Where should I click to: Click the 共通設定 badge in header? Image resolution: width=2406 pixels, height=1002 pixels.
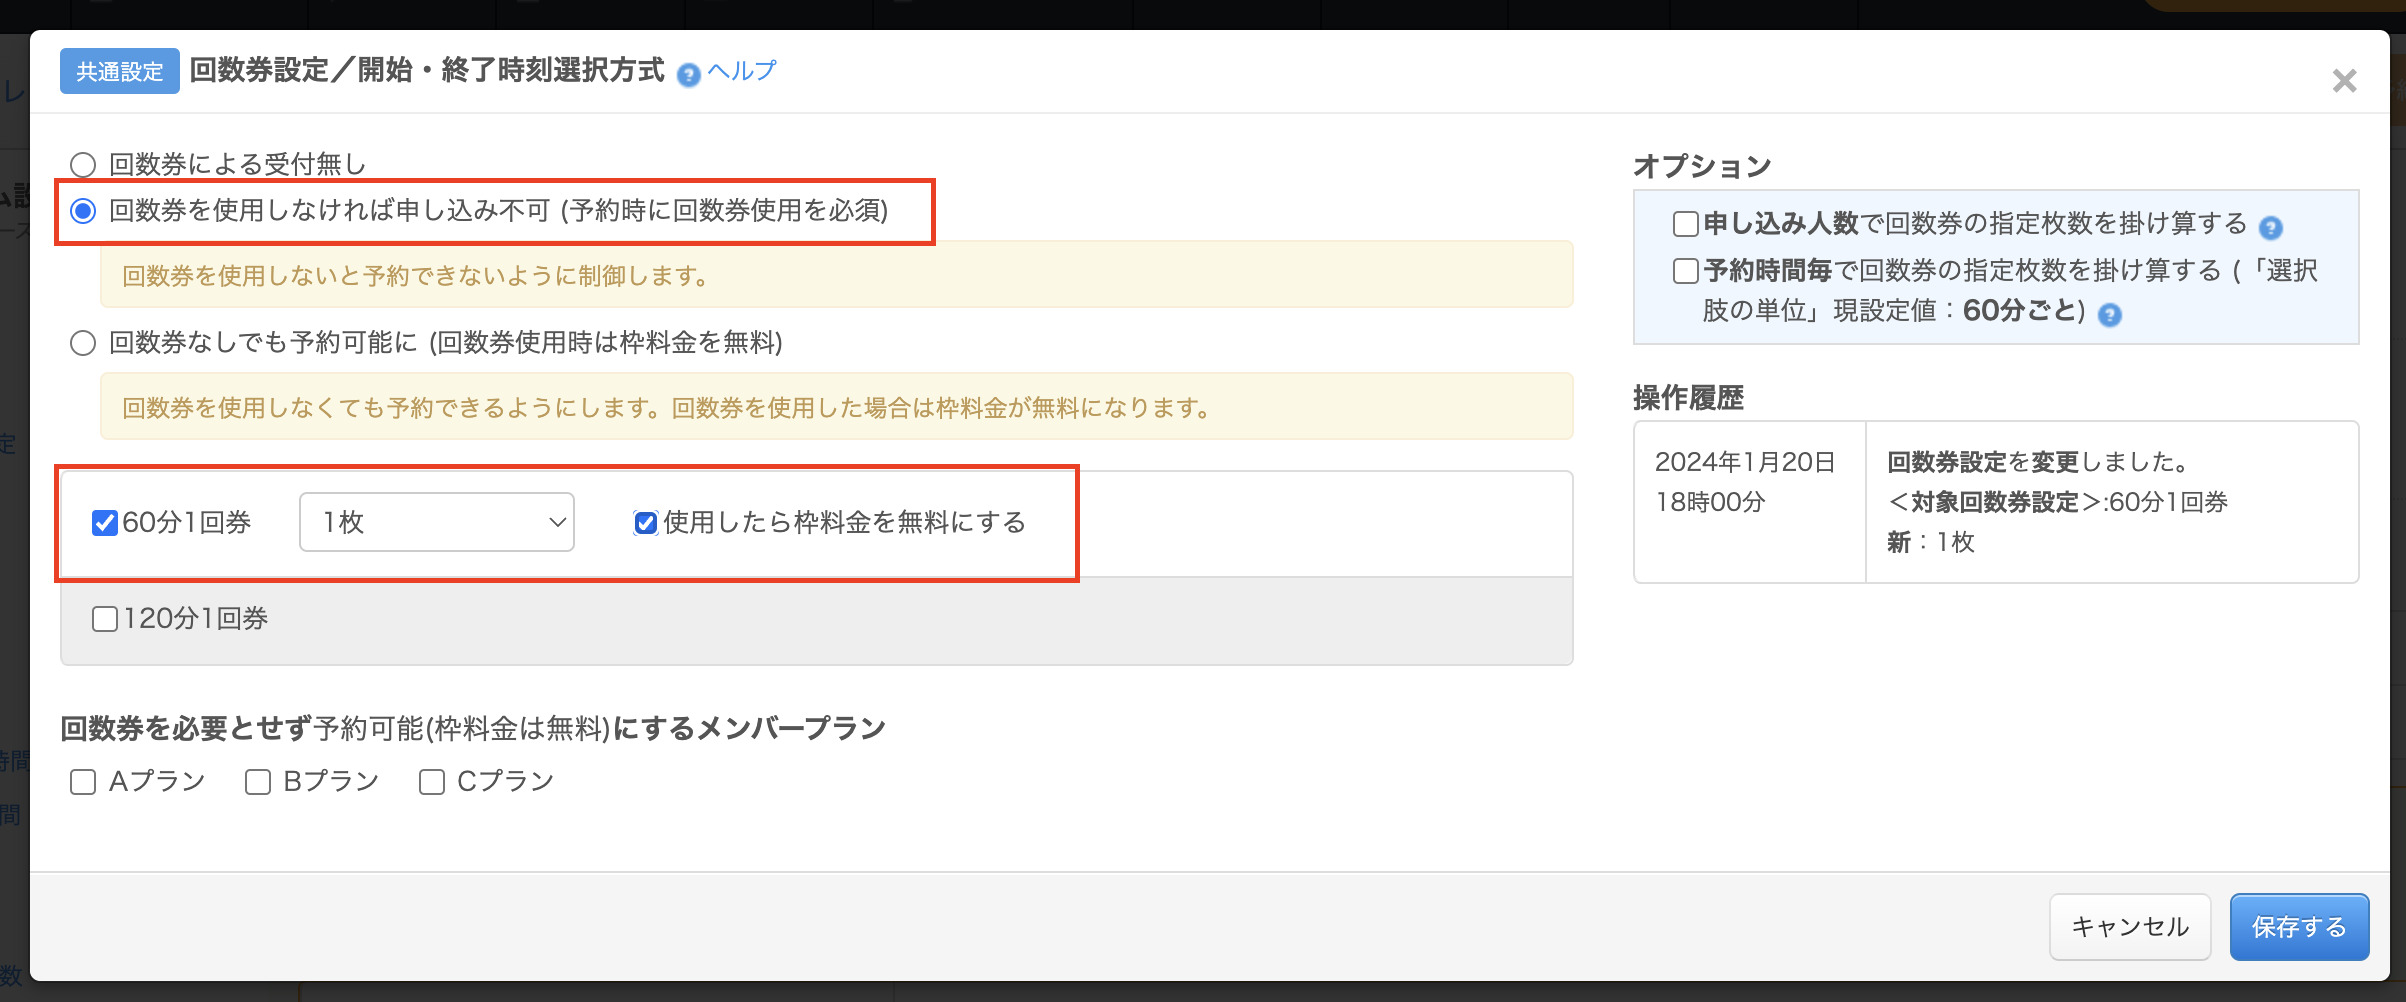click(120, 71)
